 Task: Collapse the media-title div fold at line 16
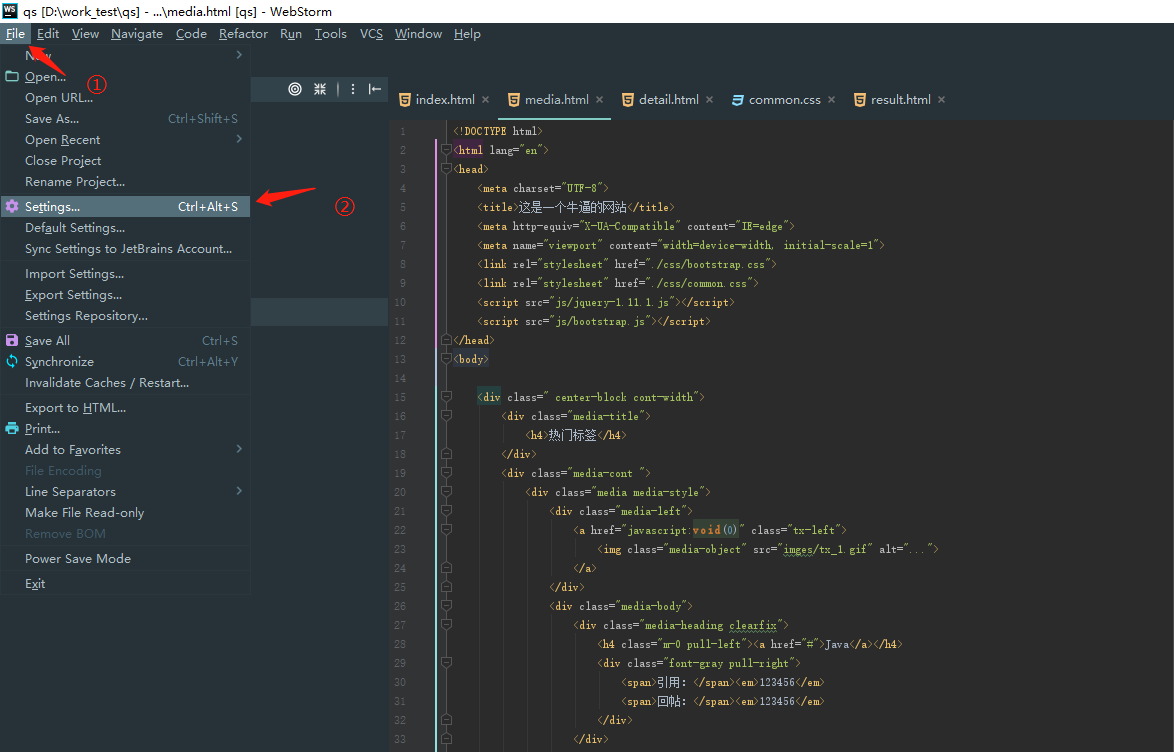pyautogui.click(x=446, y=416)
